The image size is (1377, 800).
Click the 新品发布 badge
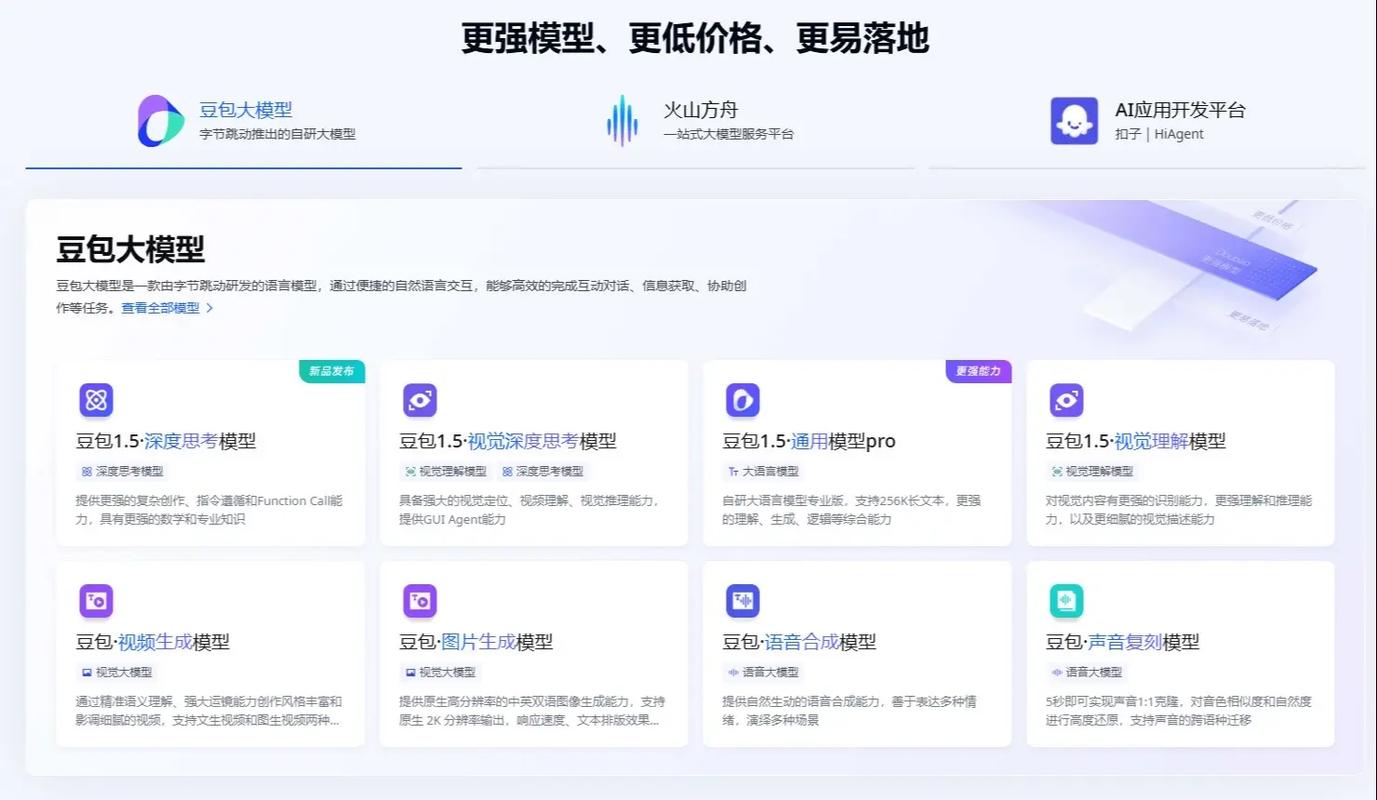332,371
